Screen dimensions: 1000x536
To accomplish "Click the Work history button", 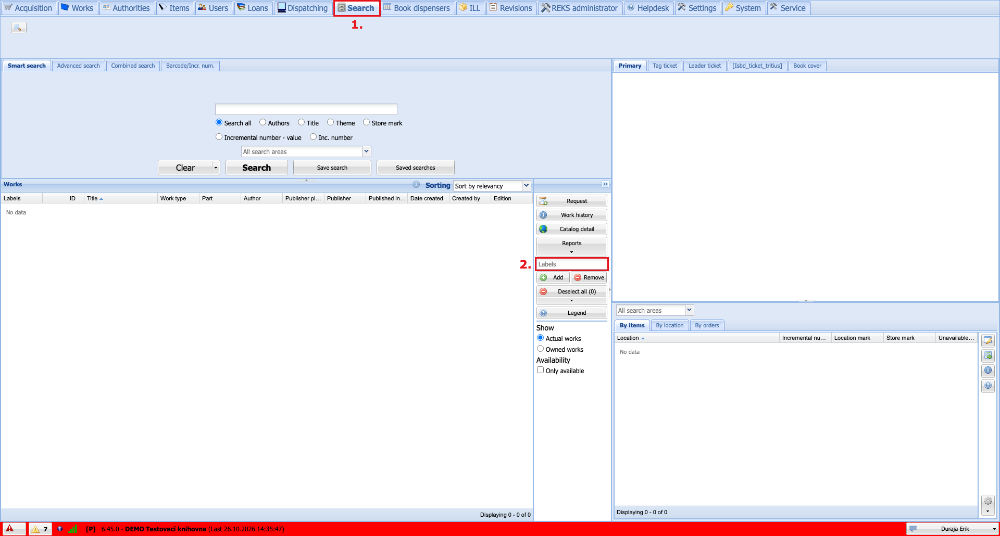I will tap(571, 215).
